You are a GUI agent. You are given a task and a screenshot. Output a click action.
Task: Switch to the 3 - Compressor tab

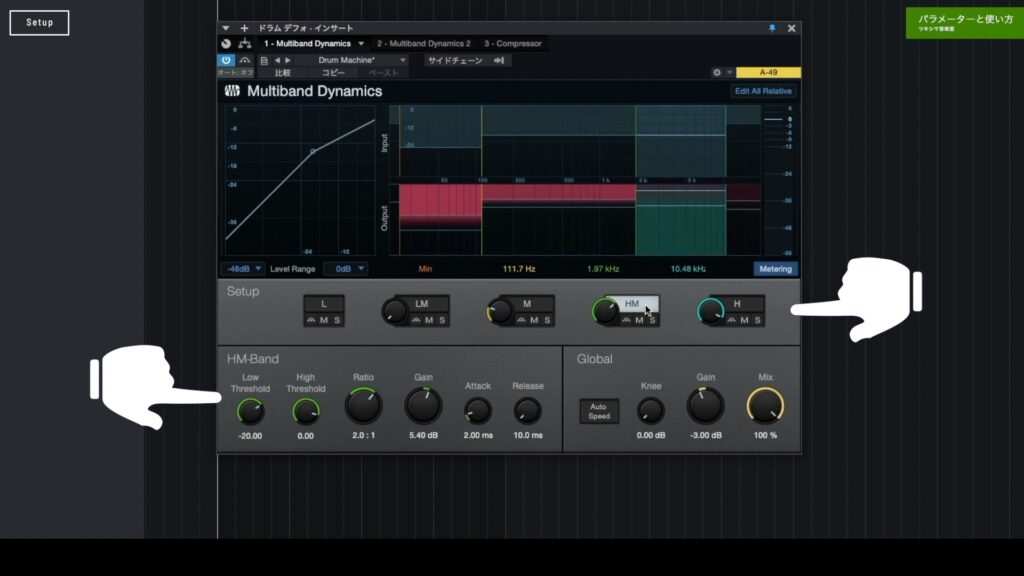tap(513, 44)
